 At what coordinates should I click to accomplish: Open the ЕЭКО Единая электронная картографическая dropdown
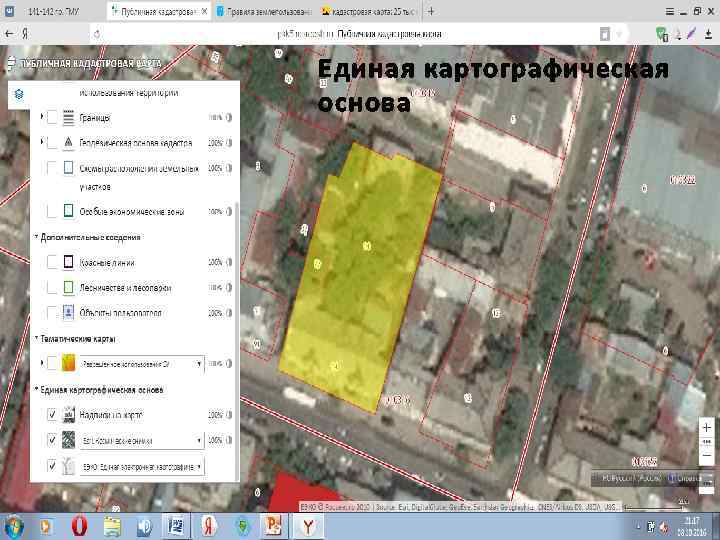tap(142, 467)
